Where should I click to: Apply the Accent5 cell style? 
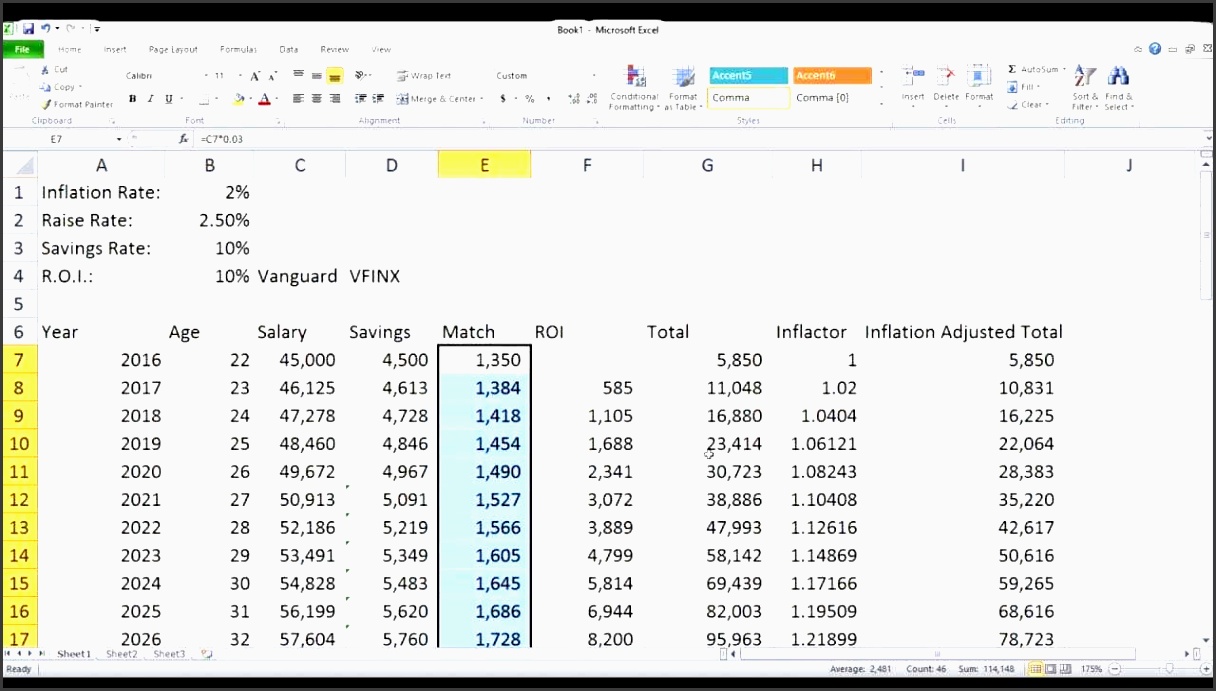pos(749,76)
